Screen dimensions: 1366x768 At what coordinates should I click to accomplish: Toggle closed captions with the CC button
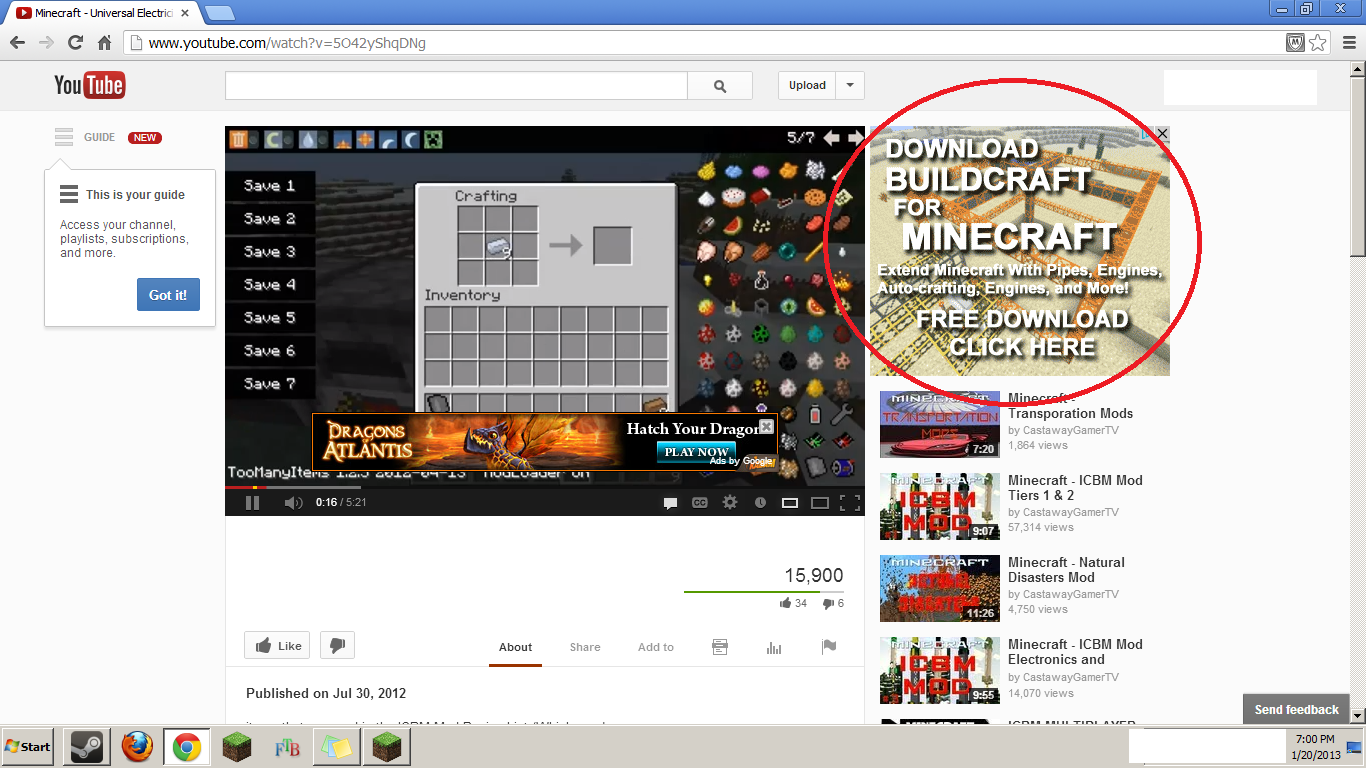700,503
